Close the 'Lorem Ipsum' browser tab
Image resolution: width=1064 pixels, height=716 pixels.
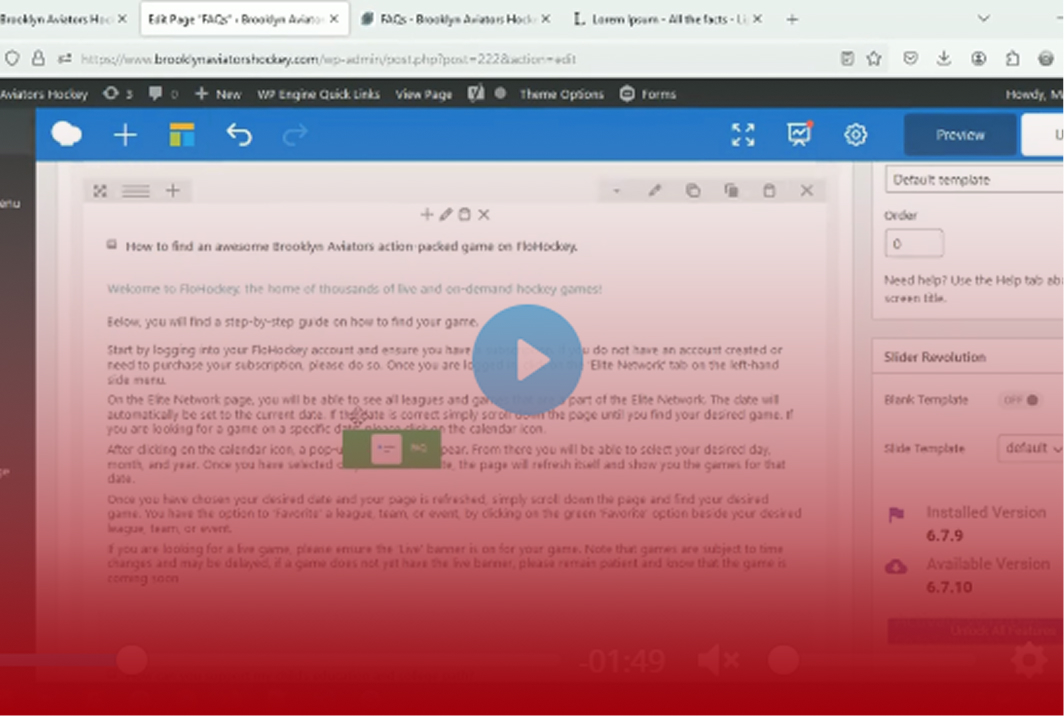[757, 19]
